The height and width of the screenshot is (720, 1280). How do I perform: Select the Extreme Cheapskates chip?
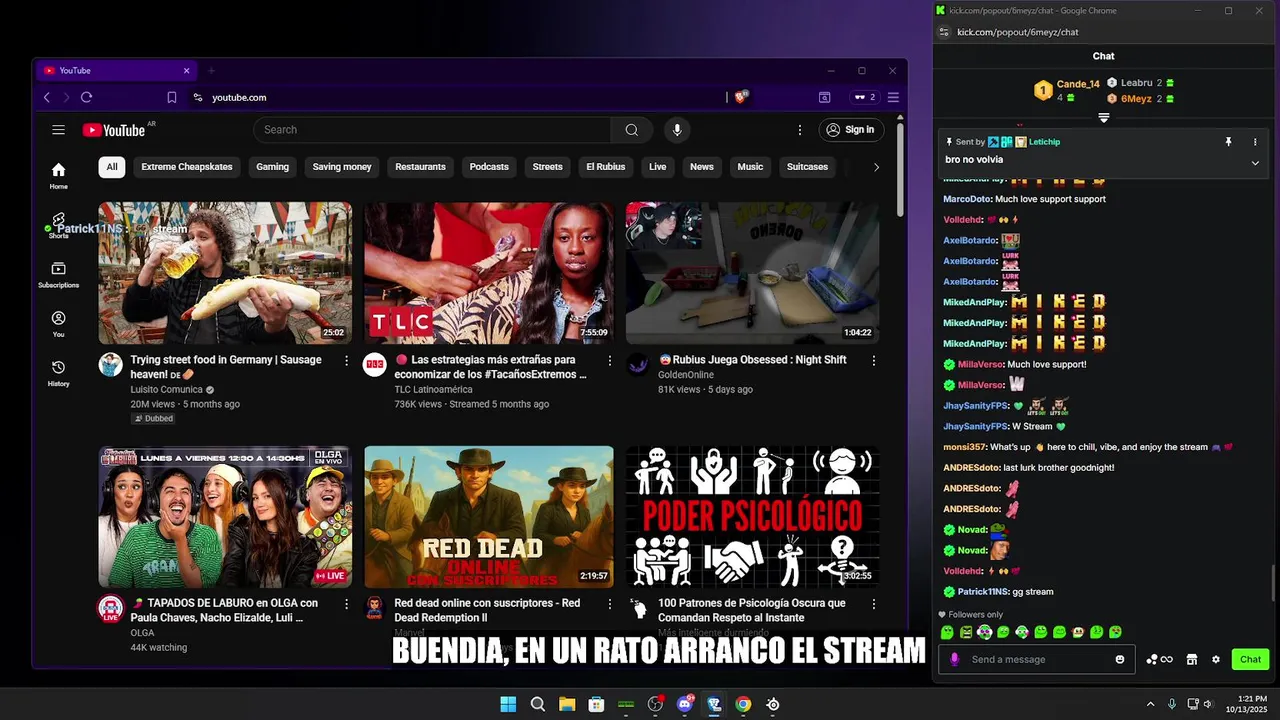[187, 167]
